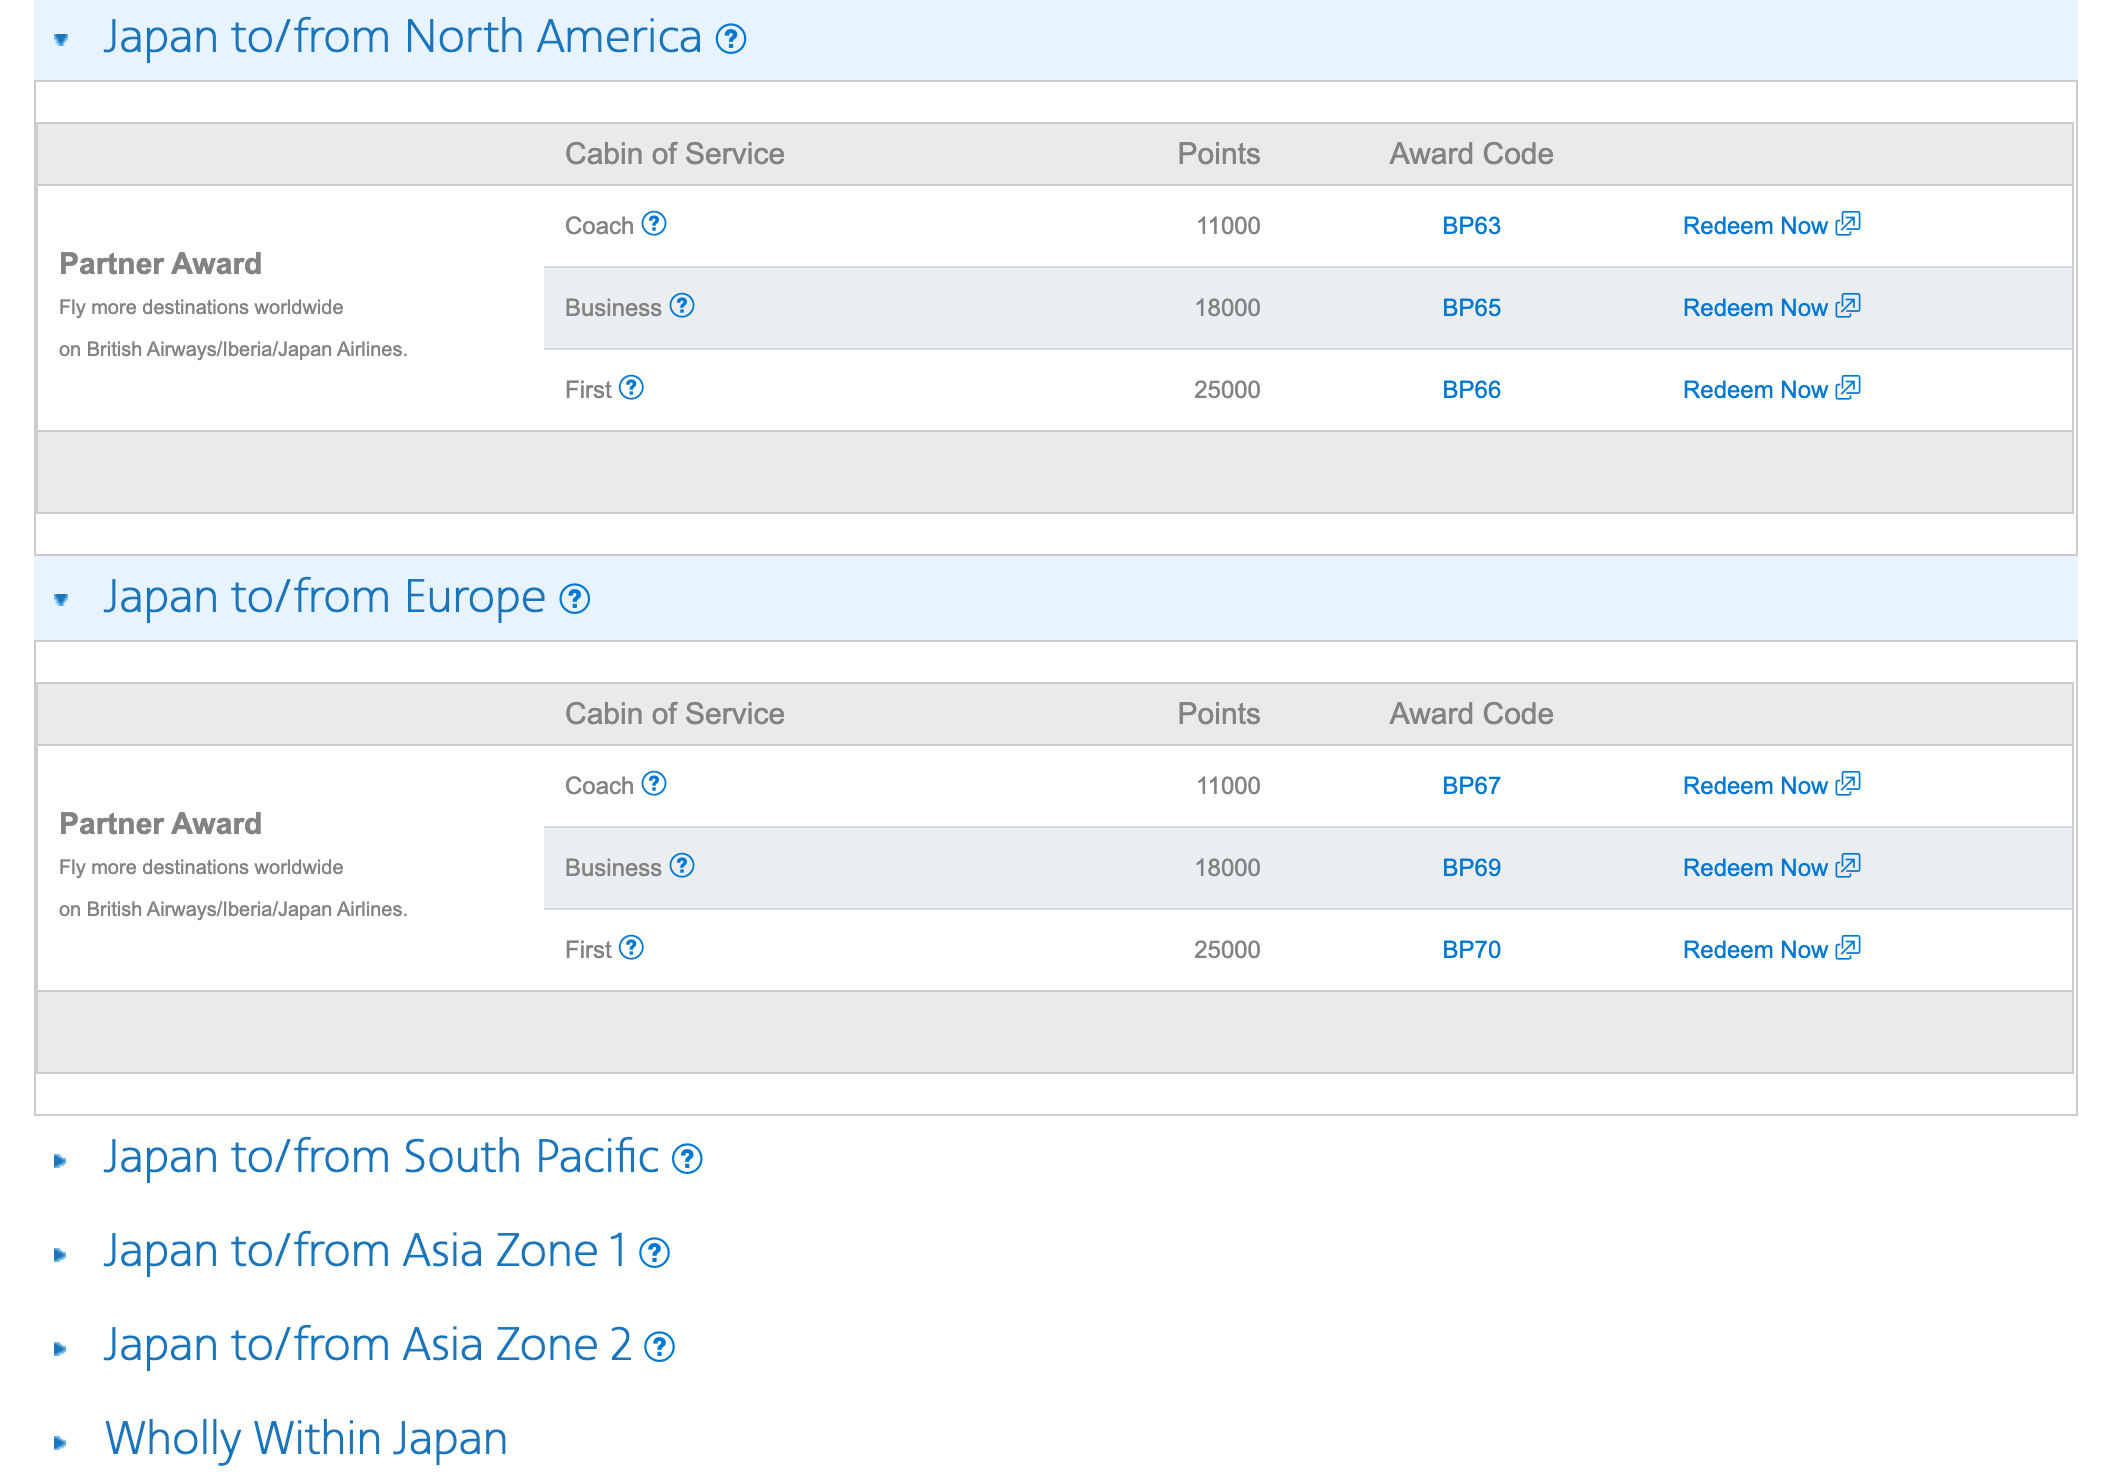Click help icon beside Japan to/from South Pacific

pos(687,1159)
